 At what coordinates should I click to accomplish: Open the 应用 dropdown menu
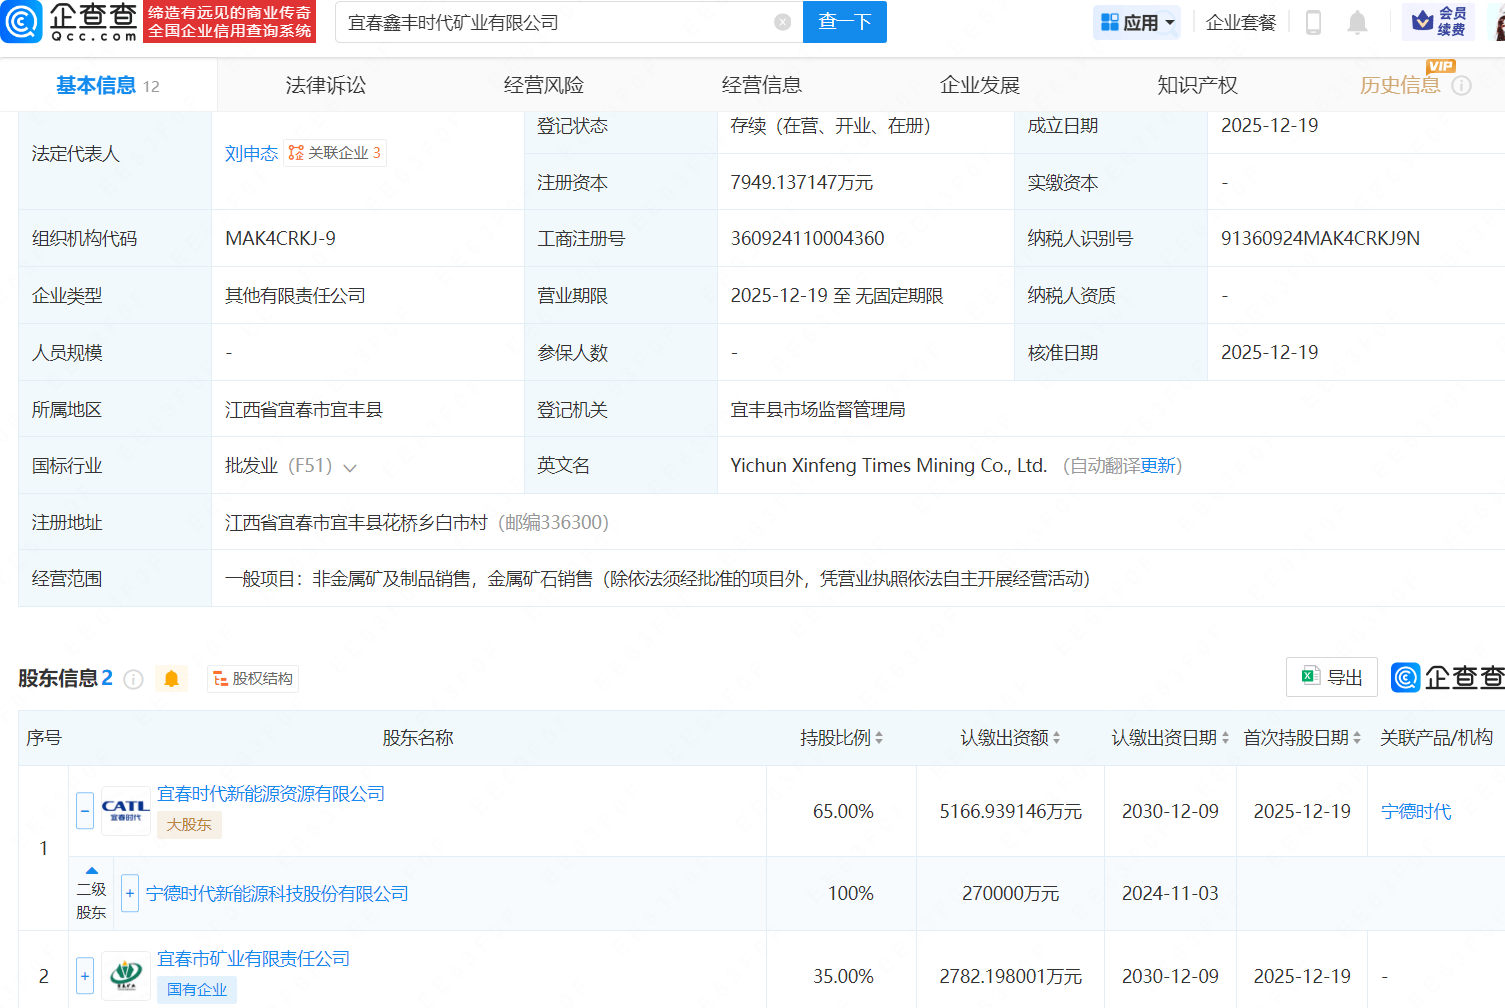(x=1137, y=22)
